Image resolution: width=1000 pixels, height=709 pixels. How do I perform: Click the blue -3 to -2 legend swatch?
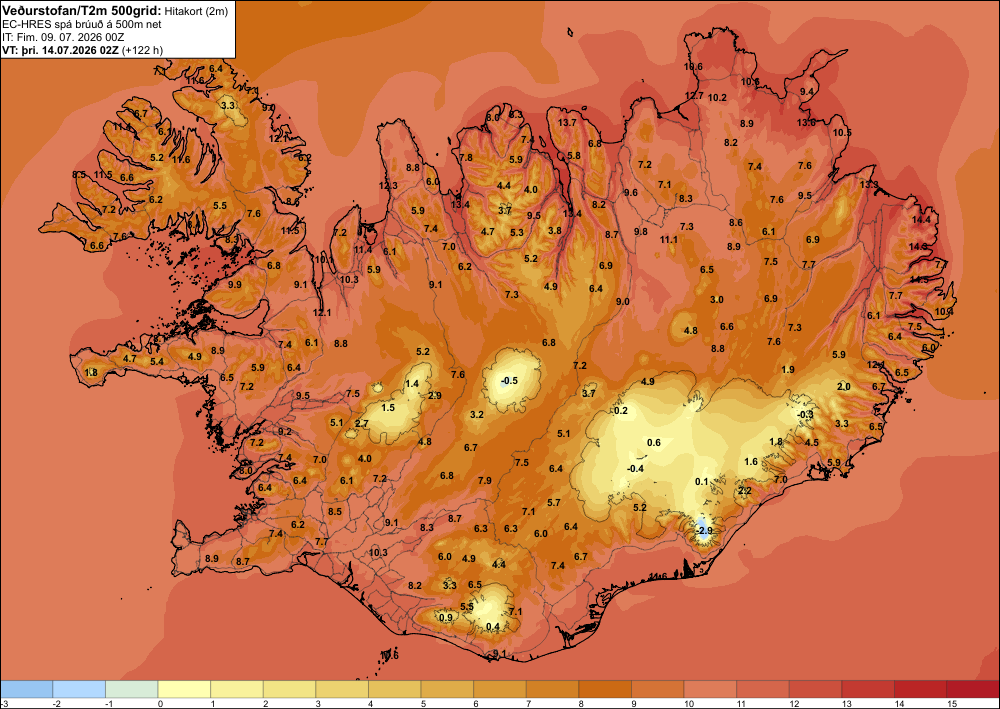27,689
